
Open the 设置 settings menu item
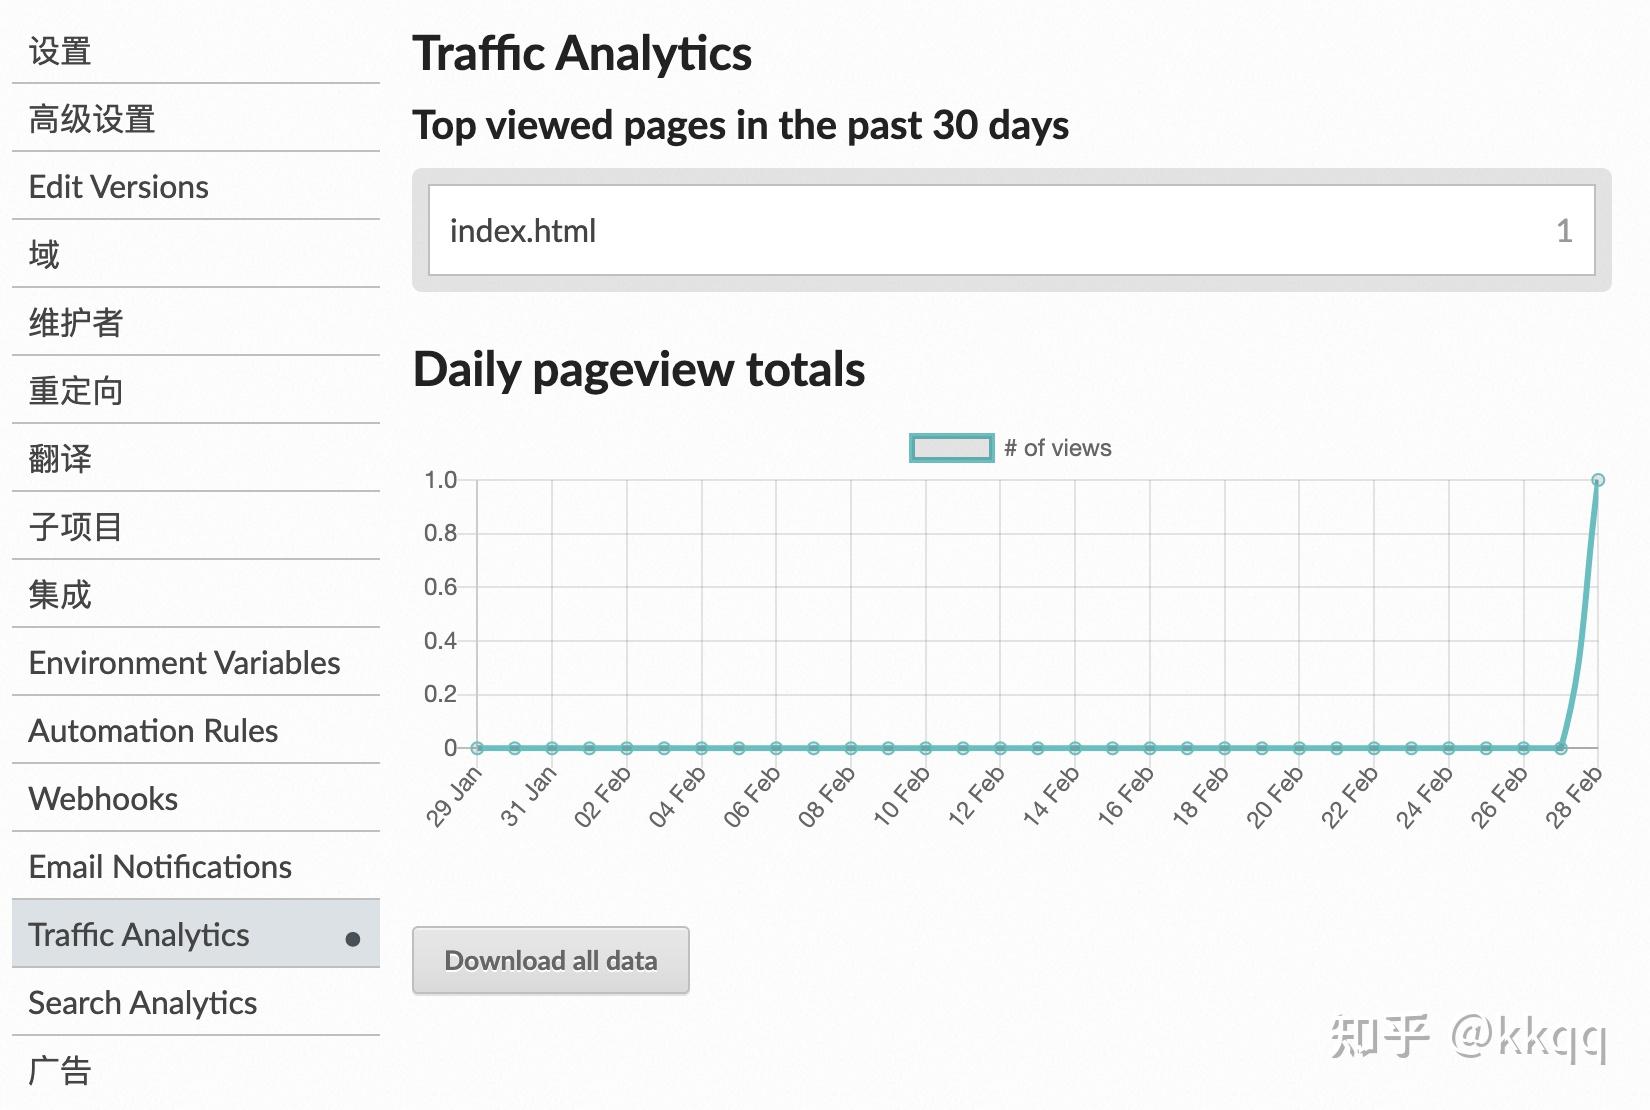(x=60, y=51)
